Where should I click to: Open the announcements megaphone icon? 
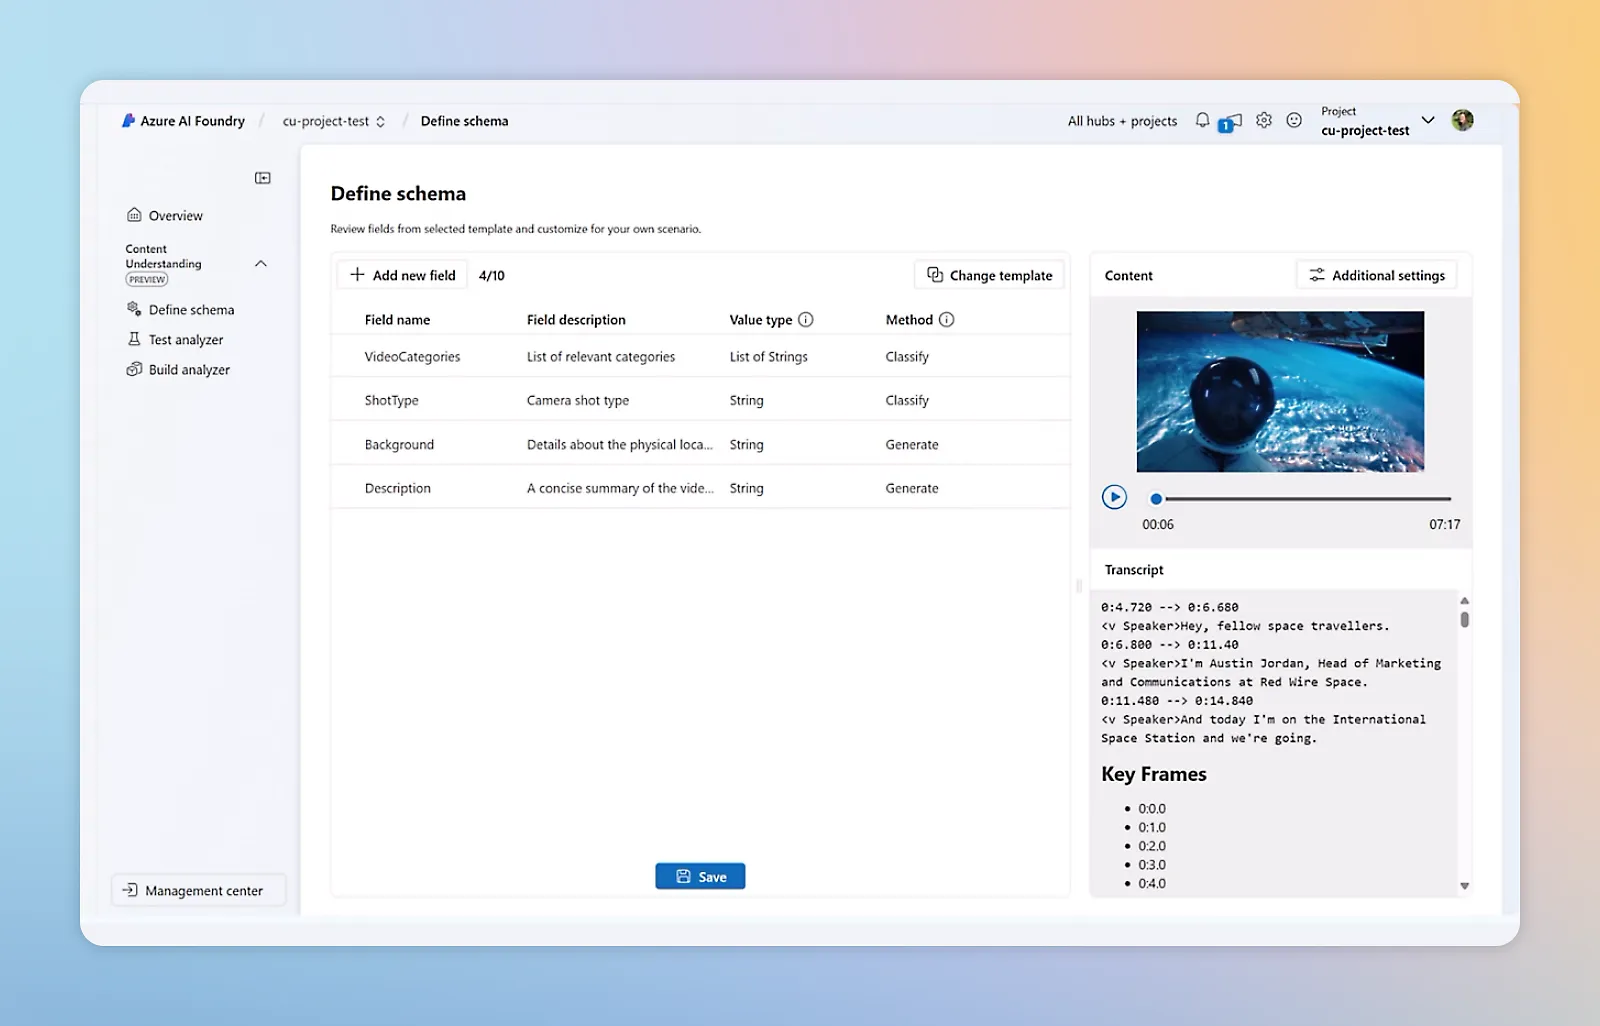pos(1231,122)
